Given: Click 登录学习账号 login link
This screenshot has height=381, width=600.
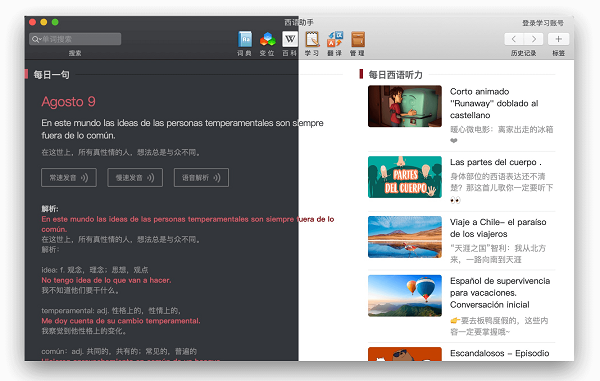Looking at the screenshot, I should click(x=543, y=23).
